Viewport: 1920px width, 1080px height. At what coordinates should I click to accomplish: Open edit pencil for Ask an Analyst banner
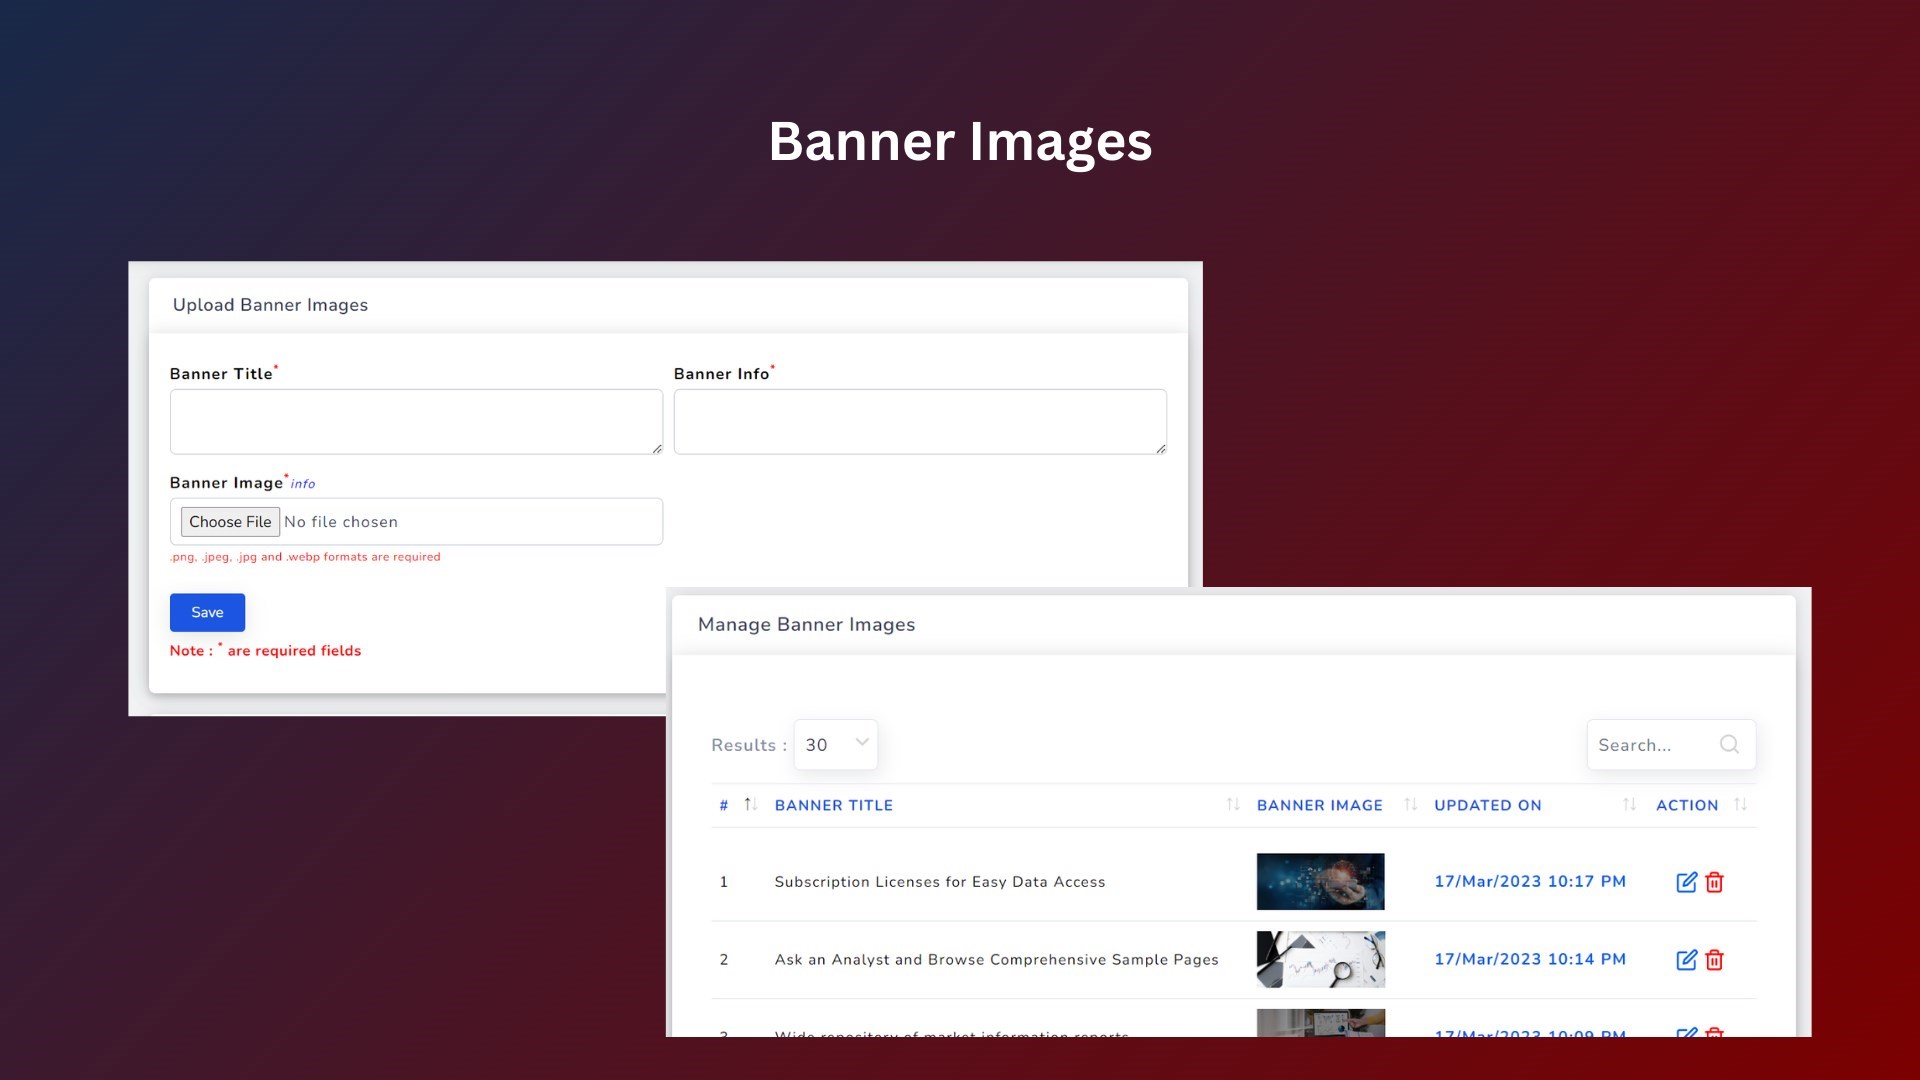click(x=1687, y=960)
